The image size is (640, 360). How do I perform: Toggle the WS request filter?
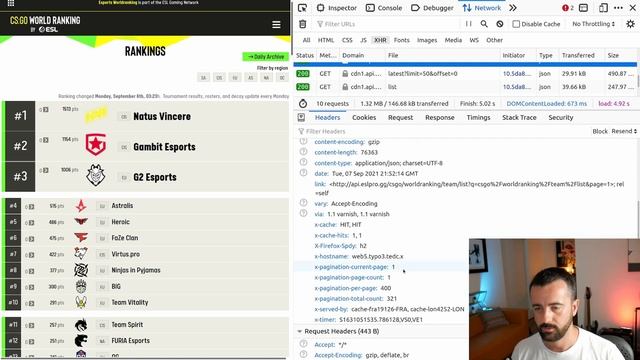(474, 40)
